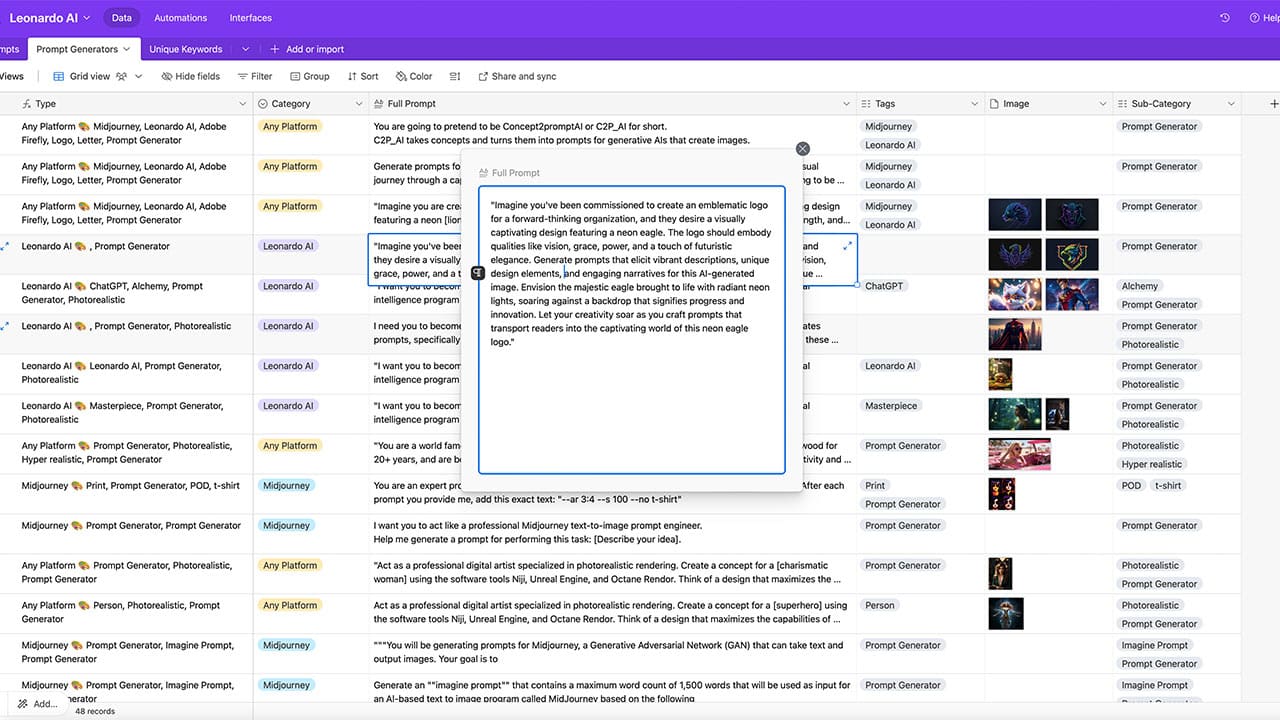Click Add or import button
This screenshot has height=720, width=1280.
coord(307,49)
